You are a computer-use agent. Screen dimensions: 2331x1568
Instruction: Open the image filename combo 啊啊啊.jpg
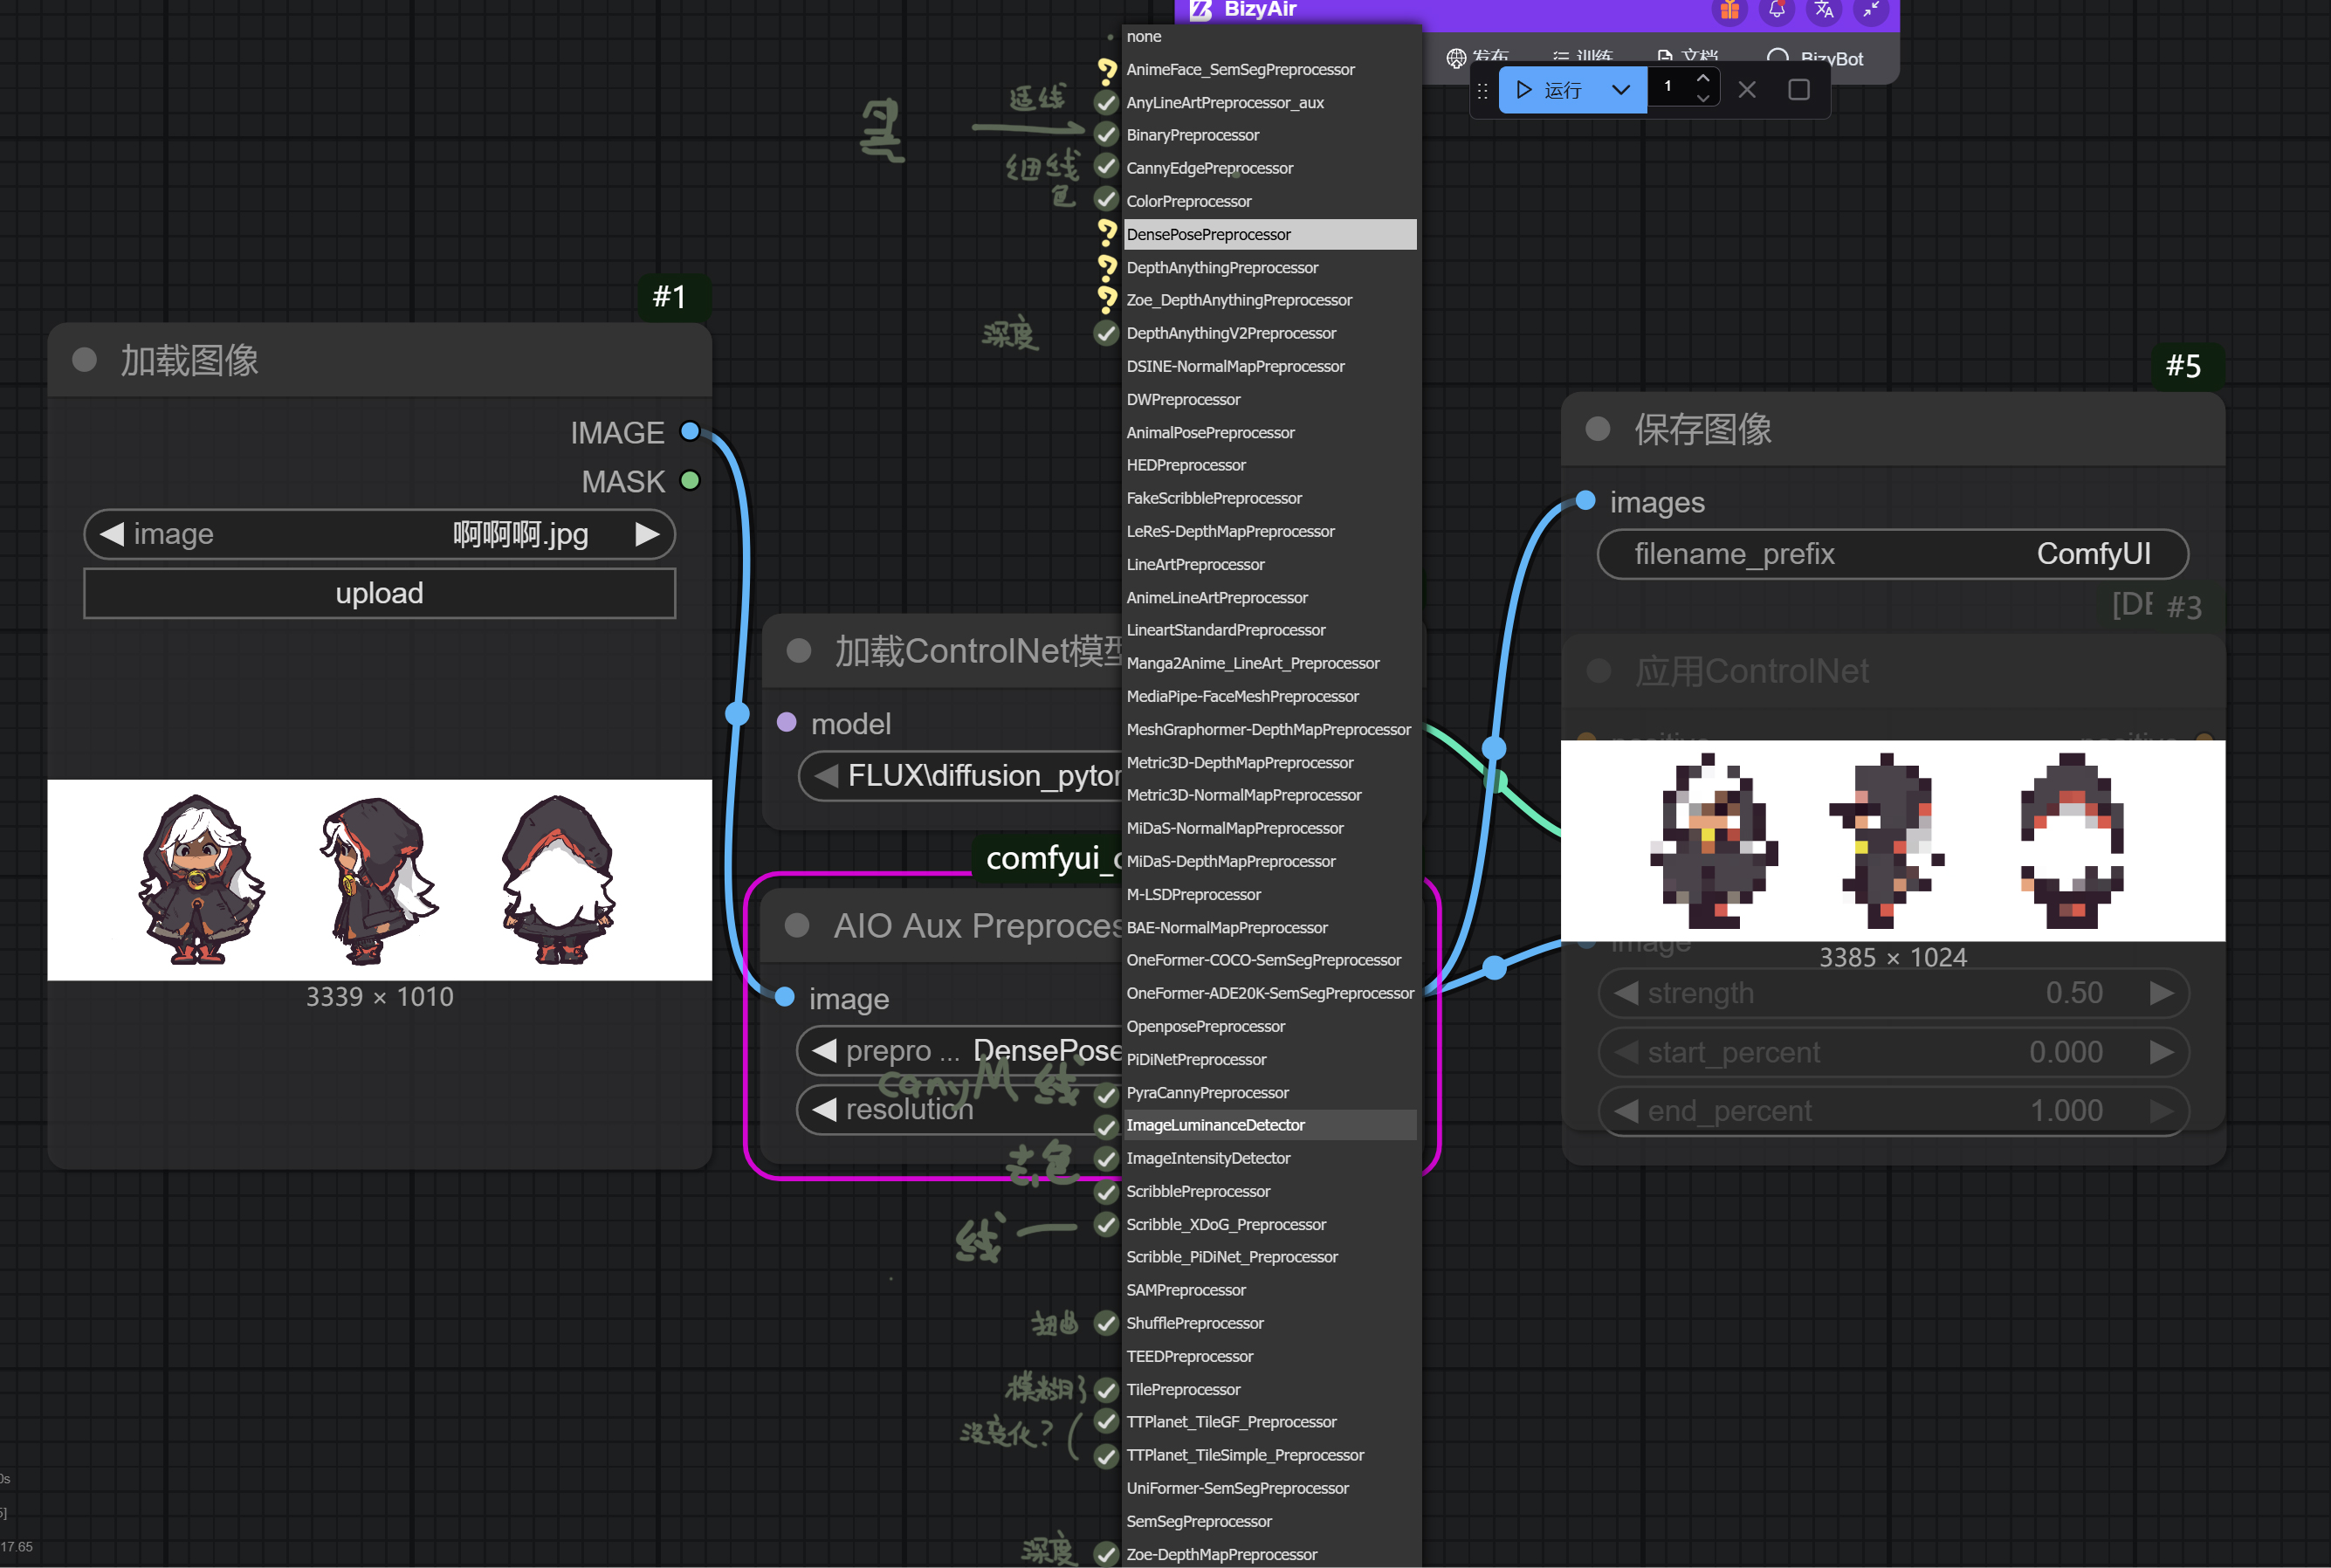click(x=520, y=534)
